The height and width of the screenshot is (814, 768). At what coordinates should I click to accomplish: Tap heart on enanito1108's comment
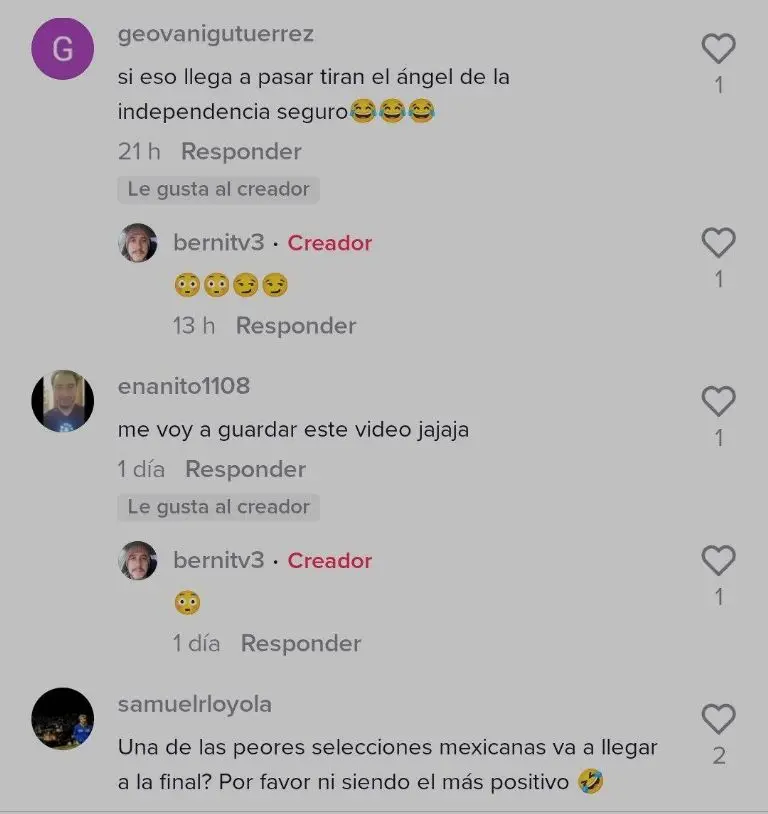tap(719, 401)
